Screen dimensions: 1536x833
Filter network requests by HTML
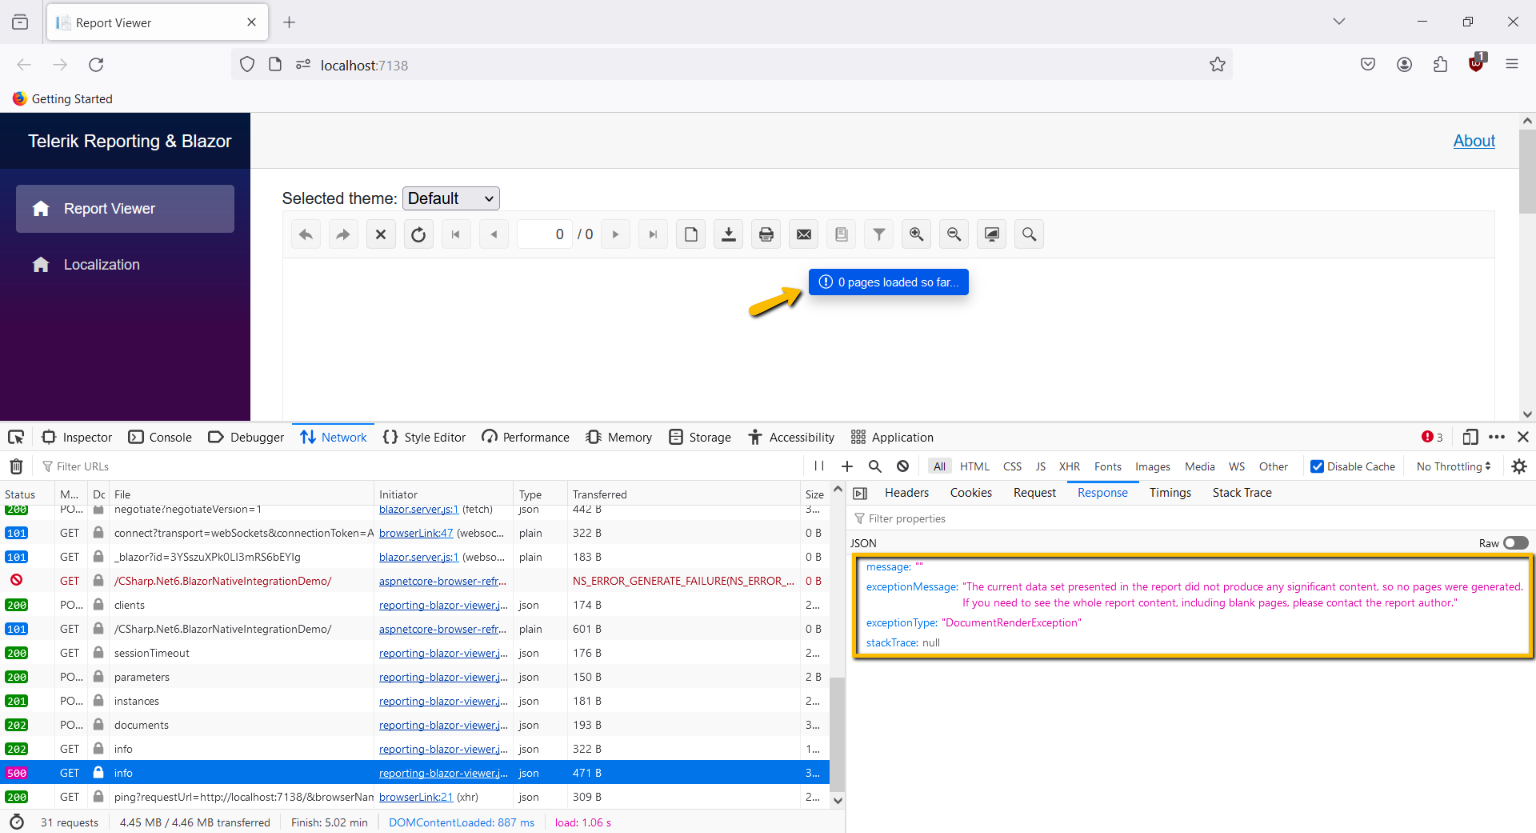click(974, 466)
